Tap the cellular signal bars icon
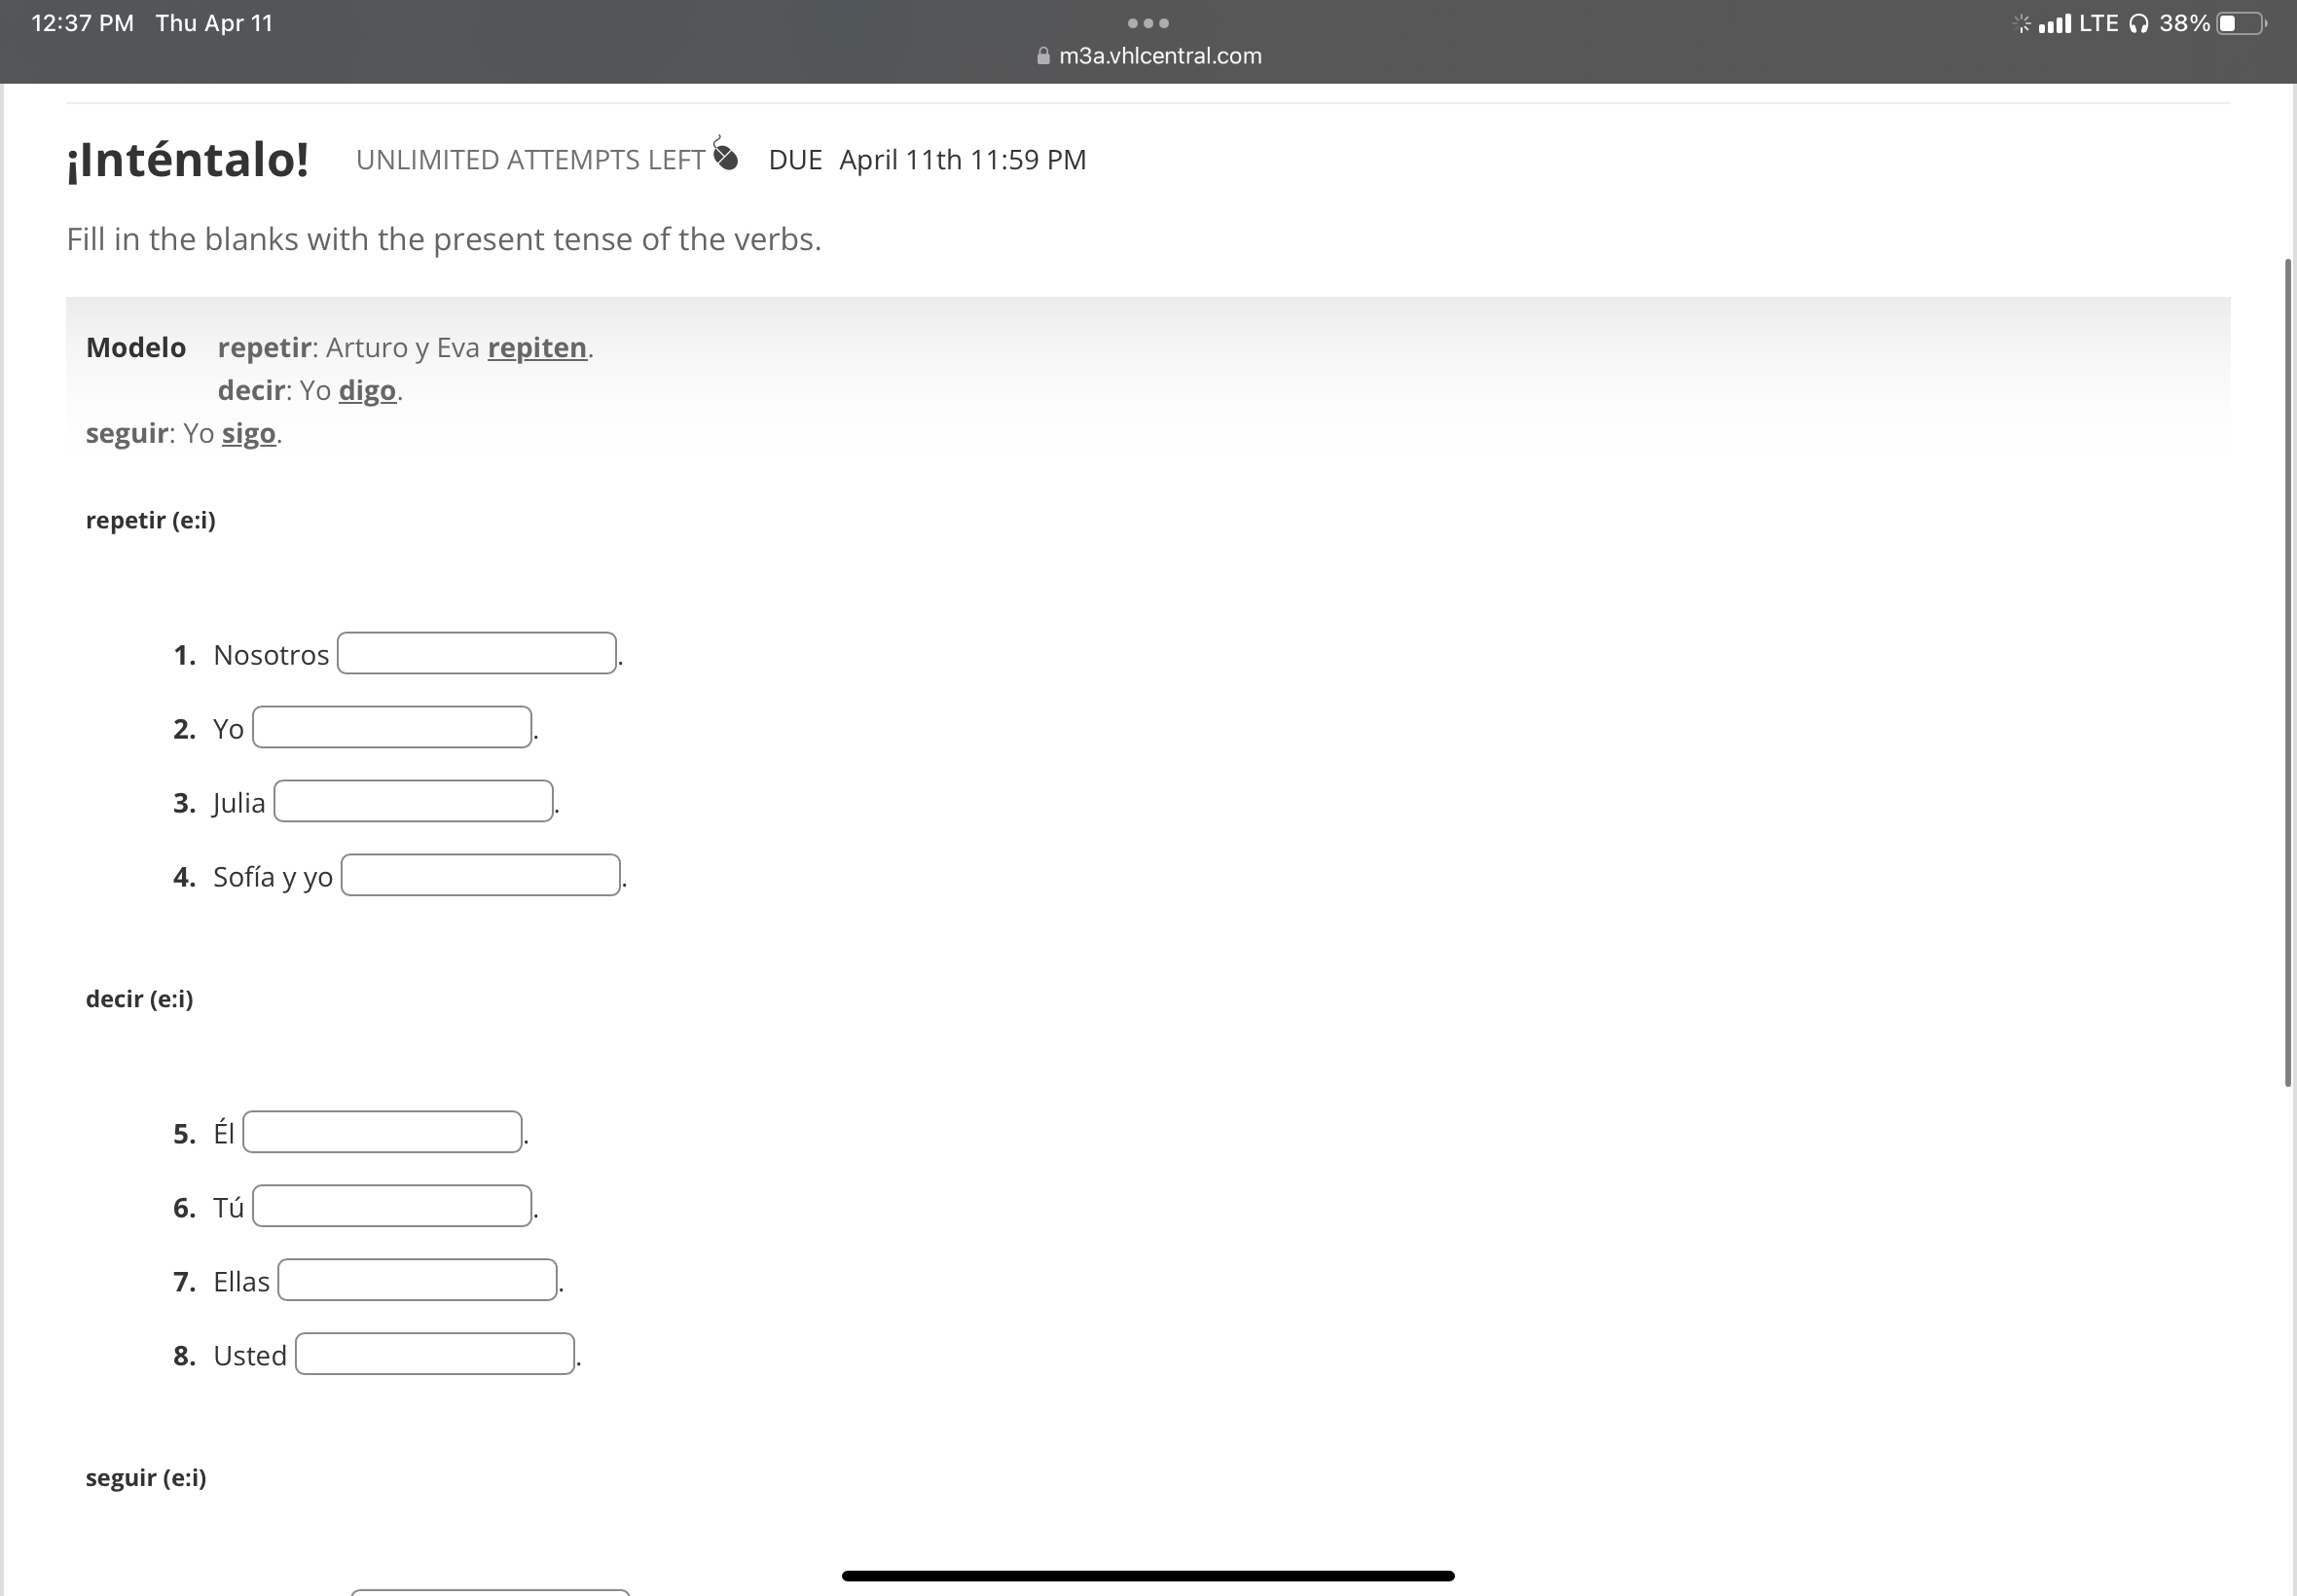This screenshot has height=1596, width=2297. tap(2054, 23)
